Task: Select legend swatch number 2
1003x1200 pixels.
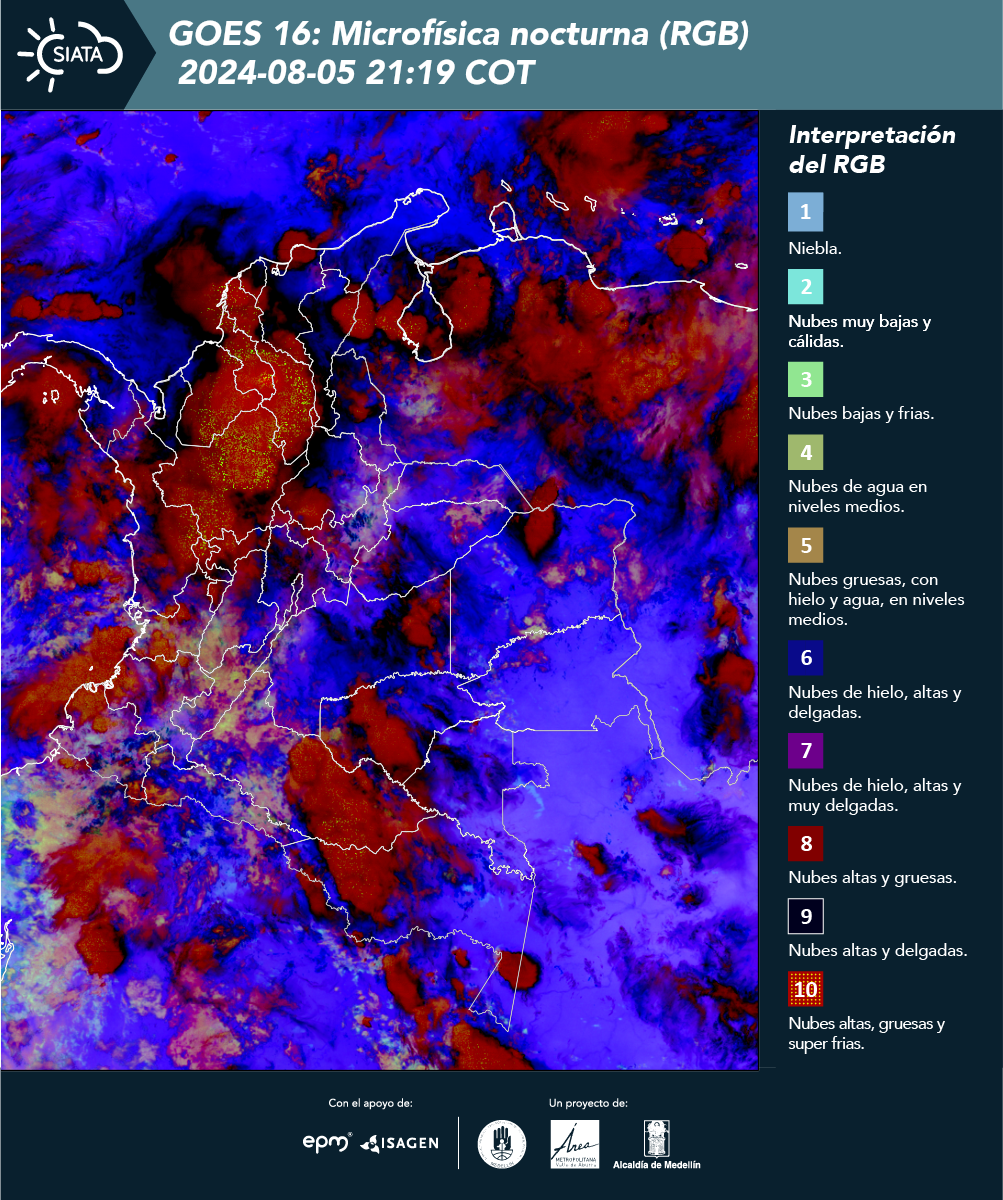Action: click(x=805, y=287)
